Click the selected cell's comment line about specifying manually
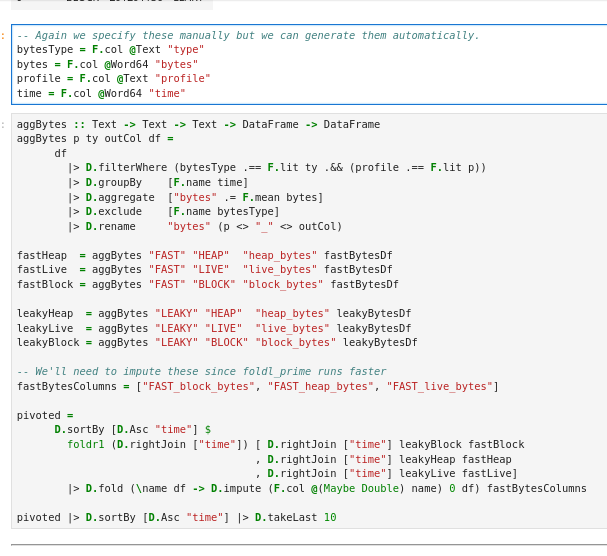The width and height of the screenshot is (607, 556). pos(248,35)
